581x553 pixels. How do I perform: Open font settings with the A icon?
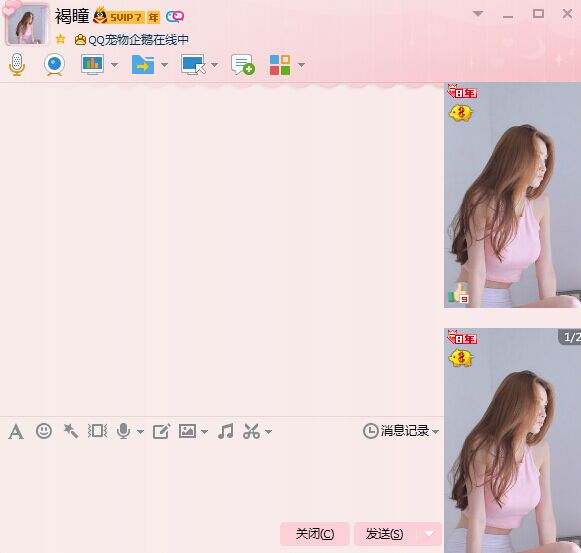16,431
